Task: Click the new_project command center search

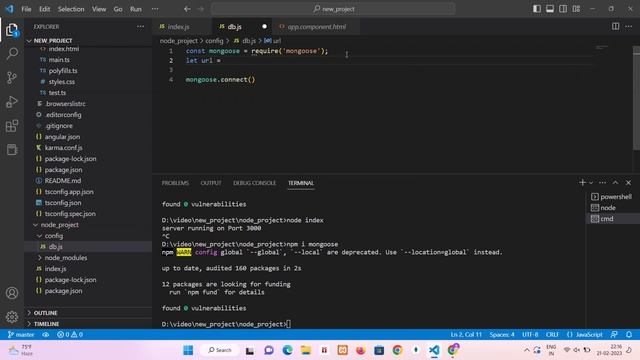Action: point(333,9)
